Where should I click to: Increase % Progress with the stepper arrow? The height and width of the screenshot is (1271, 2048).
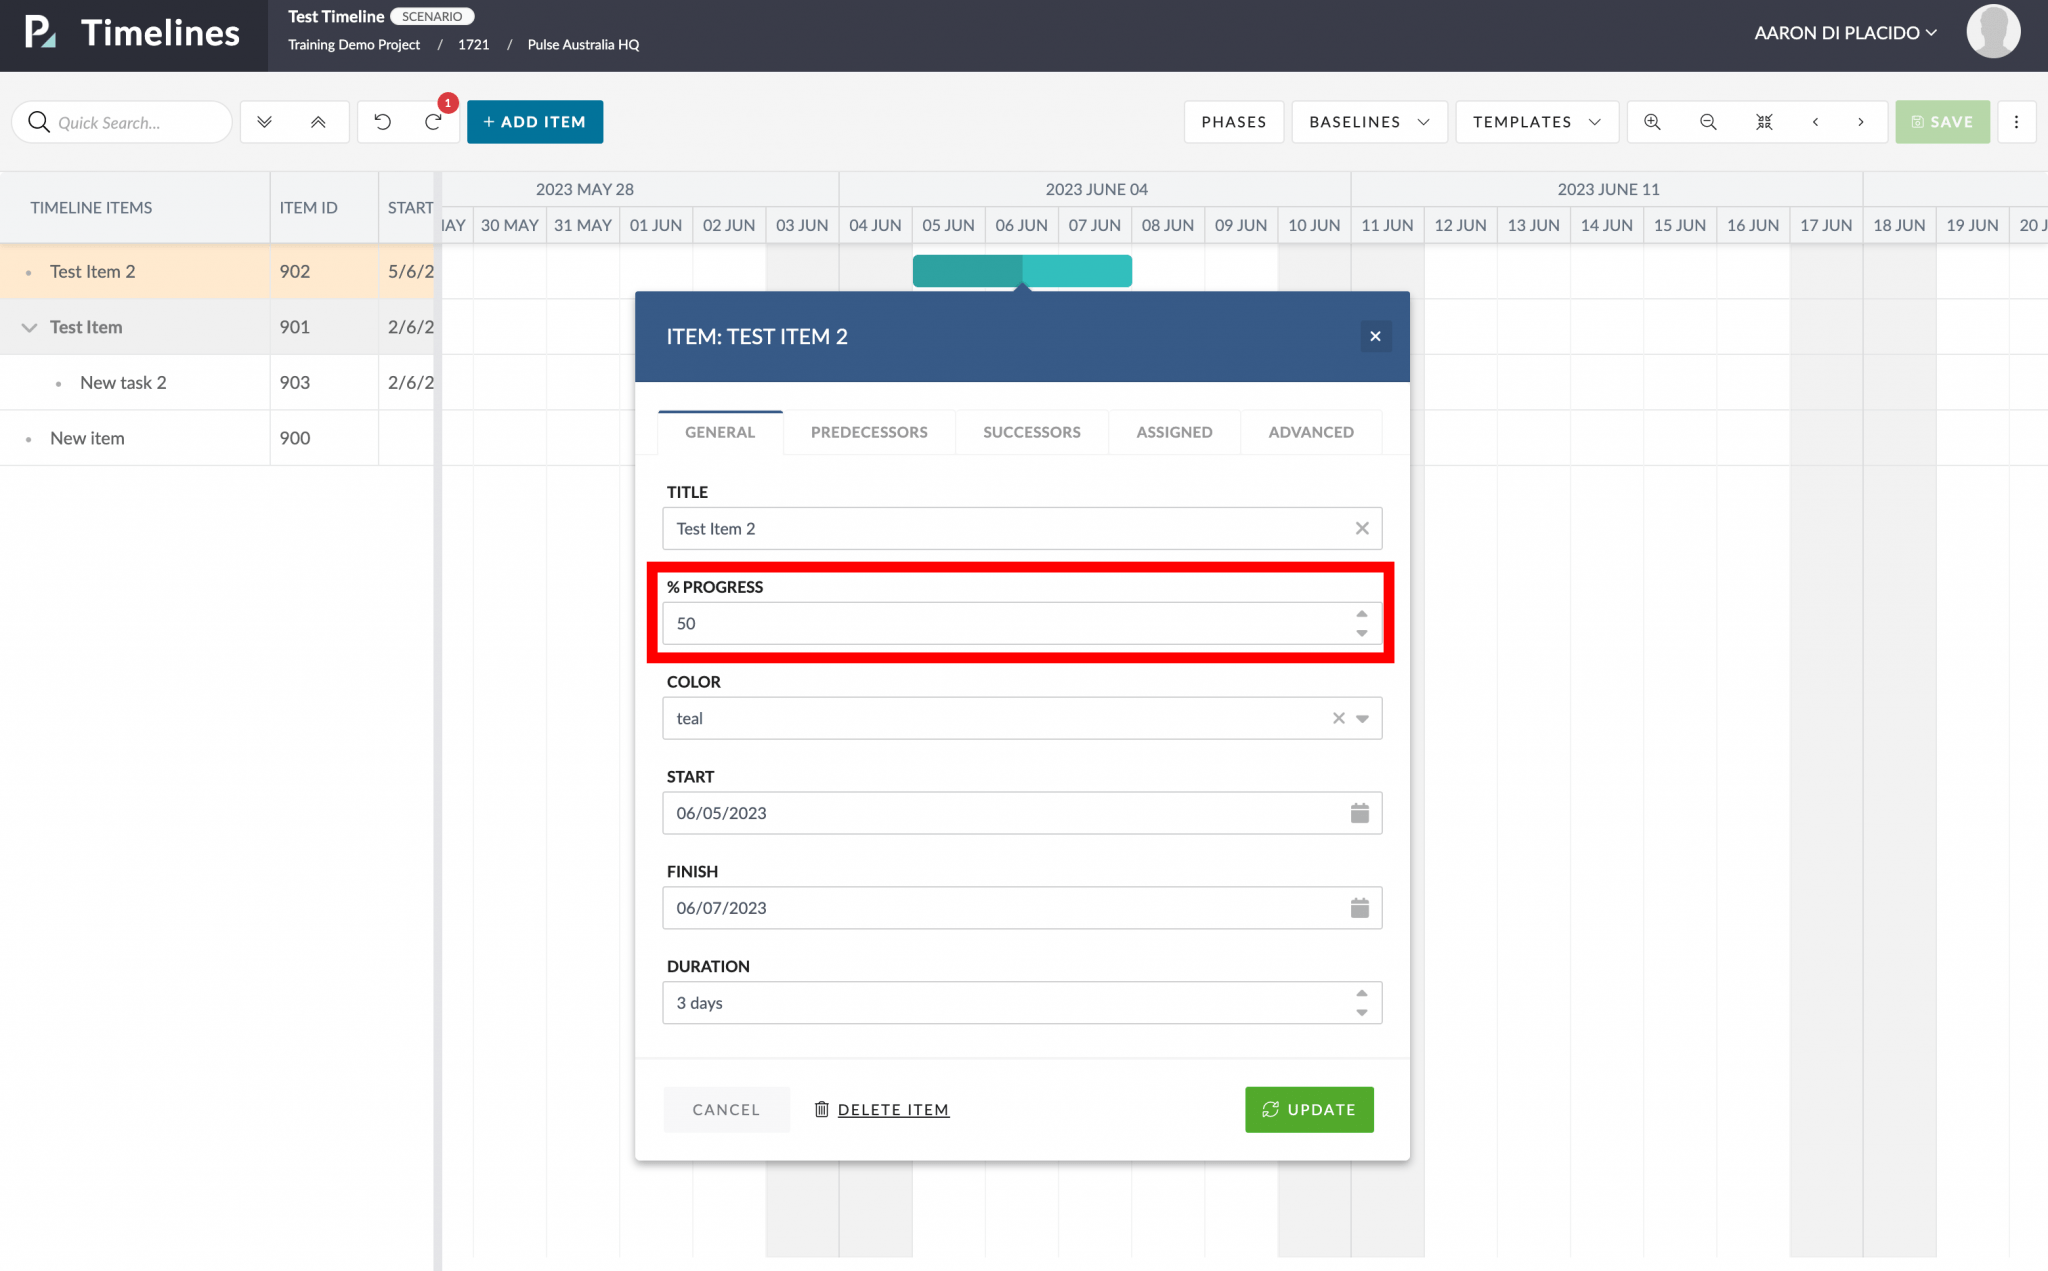pos(1361,613)
